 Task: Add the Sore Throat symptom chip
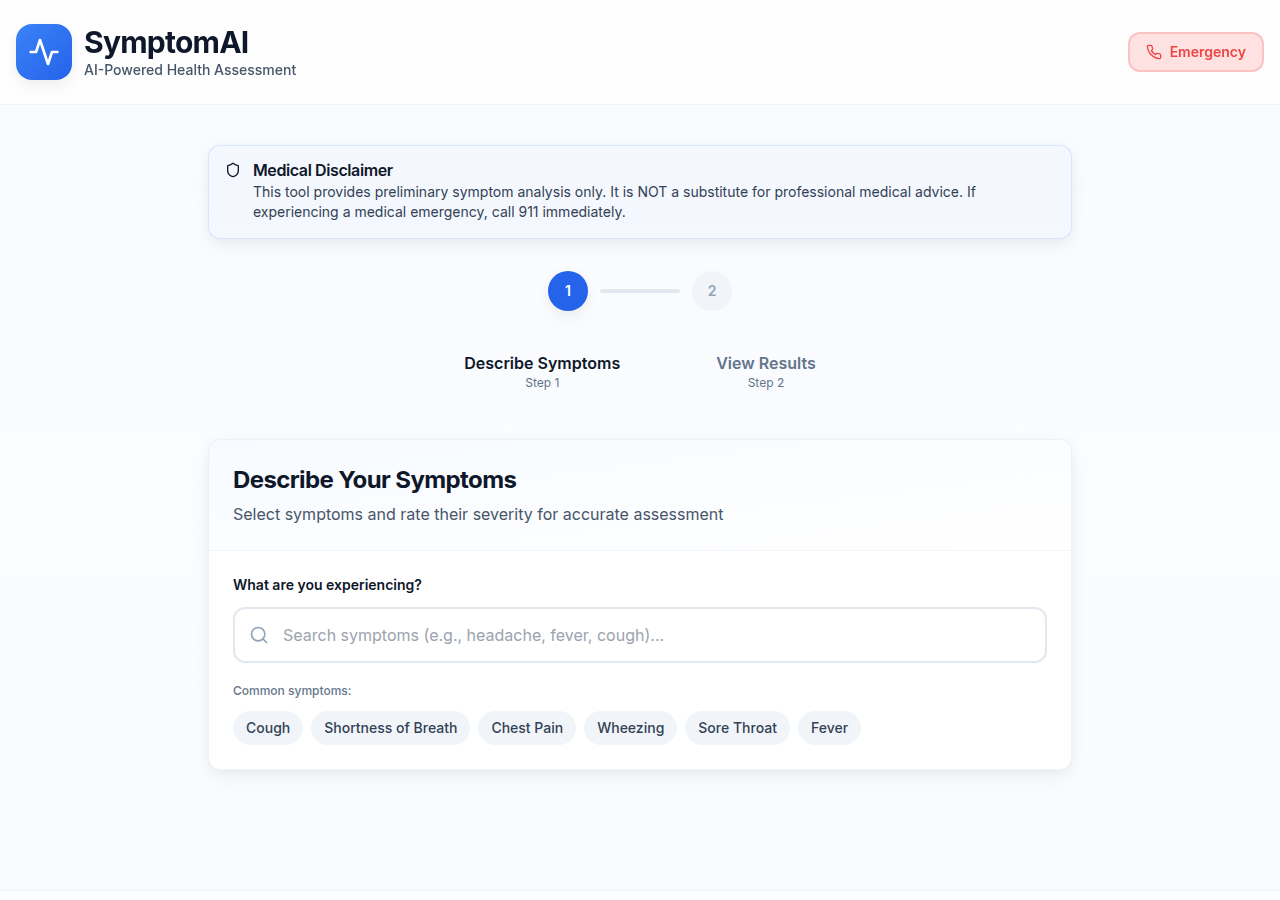click(737, 728)
